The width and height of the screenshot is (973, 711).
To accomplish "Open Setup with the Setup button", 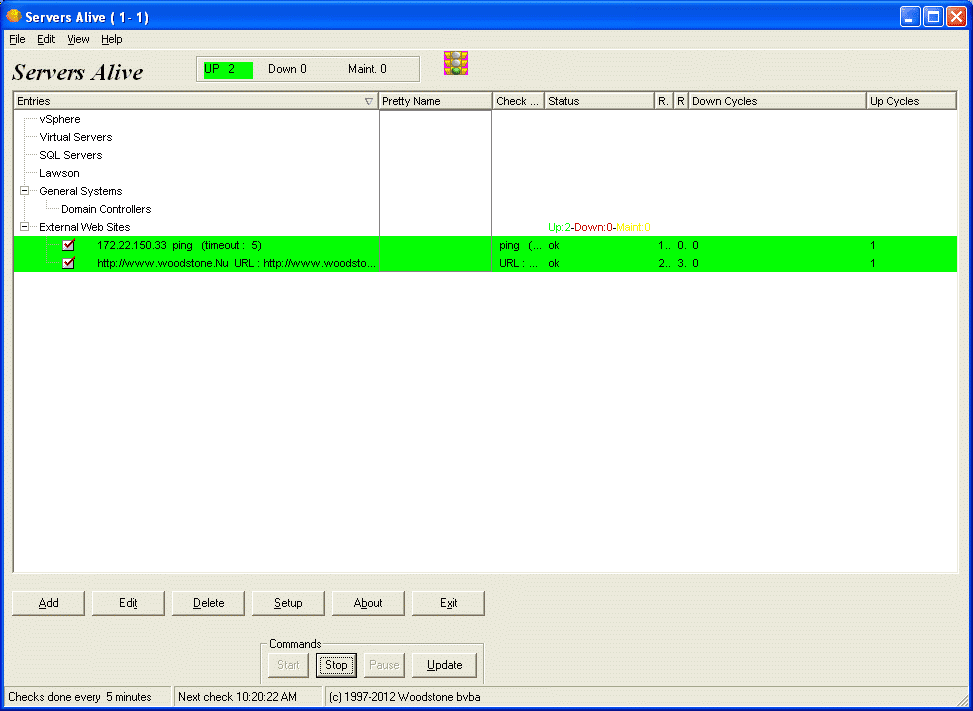I will click(x=288, y=603).
